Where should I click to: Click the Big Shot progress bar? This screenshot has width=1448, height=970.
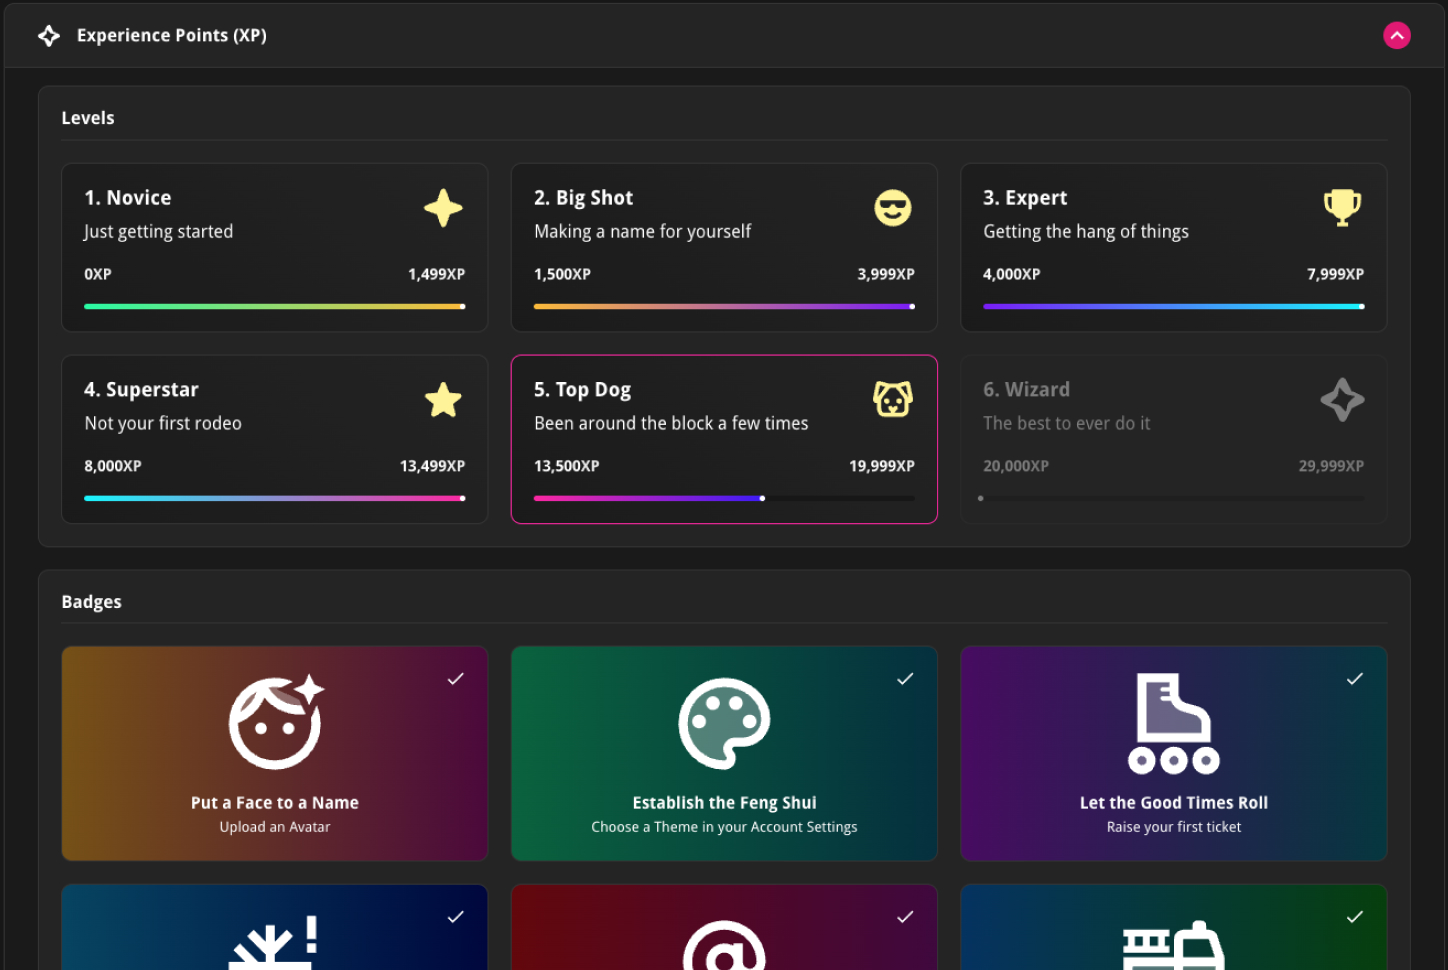coord(724,306)
